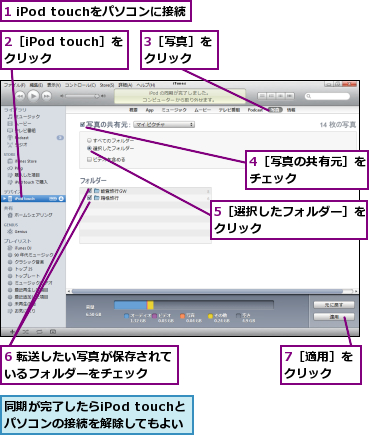Viewport: 369px width, 435px height.
Task: Toggle the second folder checkbox below GW folder
Action: pos(89,198)
